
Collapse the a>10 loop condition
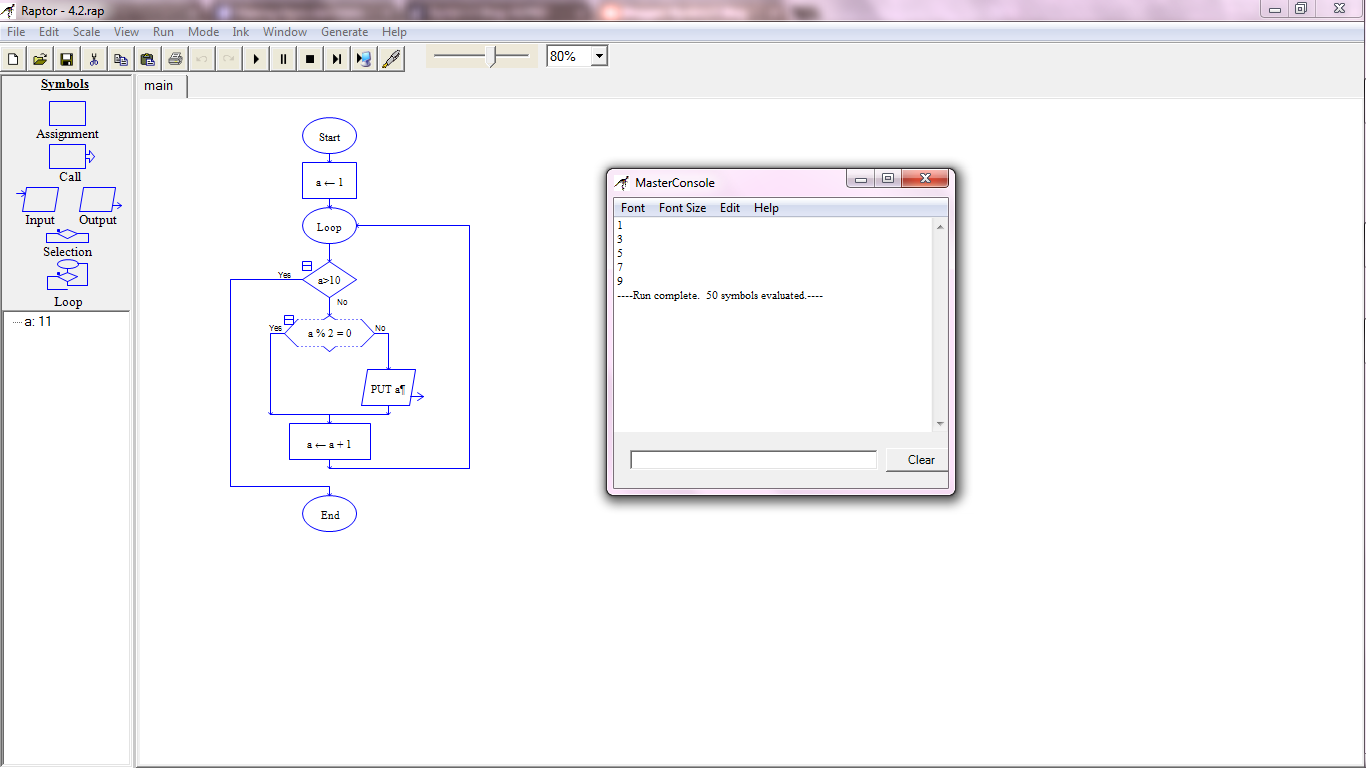click(x=307, y=266)
